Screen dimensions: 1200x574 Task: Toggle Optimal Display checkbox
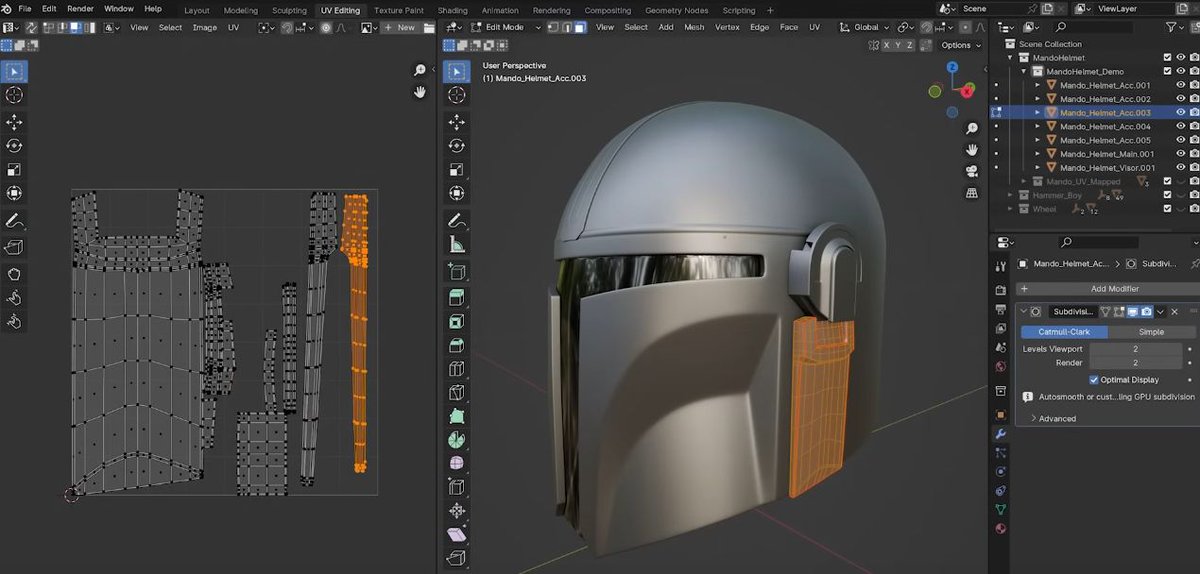1094,380
